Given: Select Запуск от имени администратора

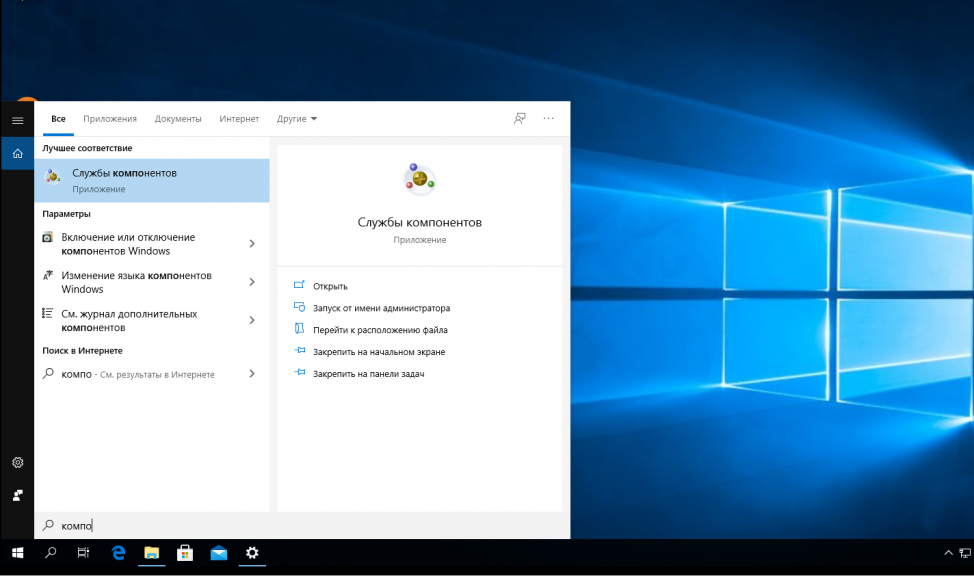Looking at the screenshot, I should point(381,308).
